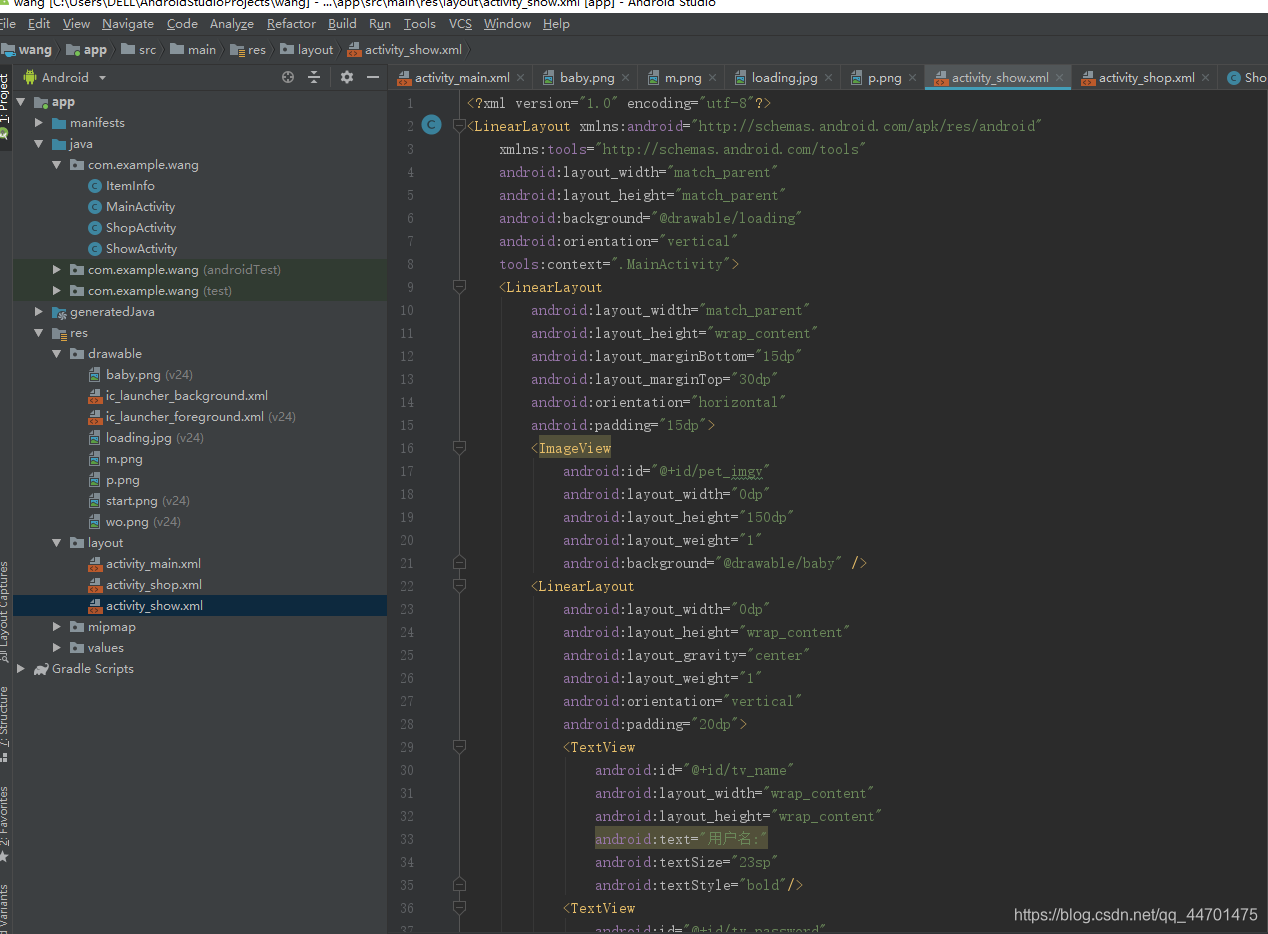Expand com.example.wang (androidTest) package
The height and width of the screenshot is (934, 1268).
click(x=57, y=270)
